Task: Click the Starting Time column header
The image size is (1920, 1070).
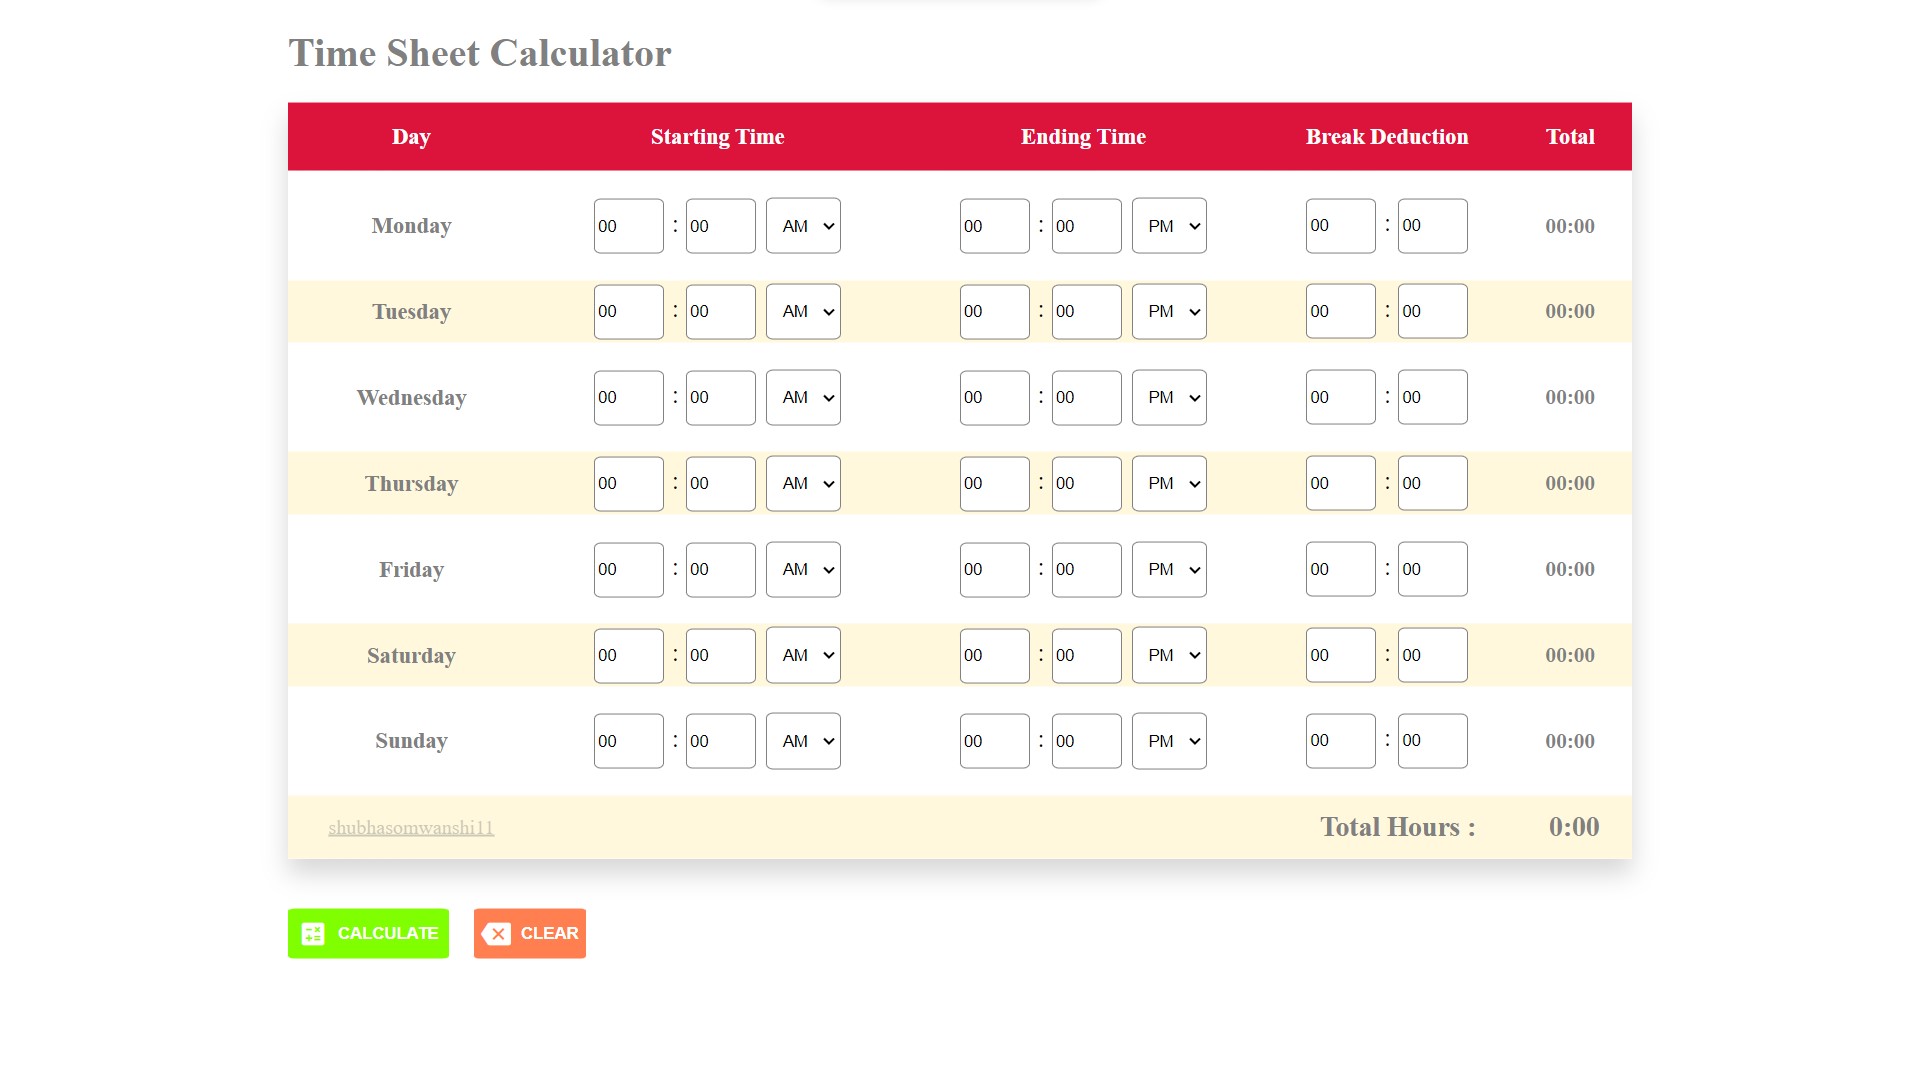Action: pyautogui.click(x=717, y=137)
